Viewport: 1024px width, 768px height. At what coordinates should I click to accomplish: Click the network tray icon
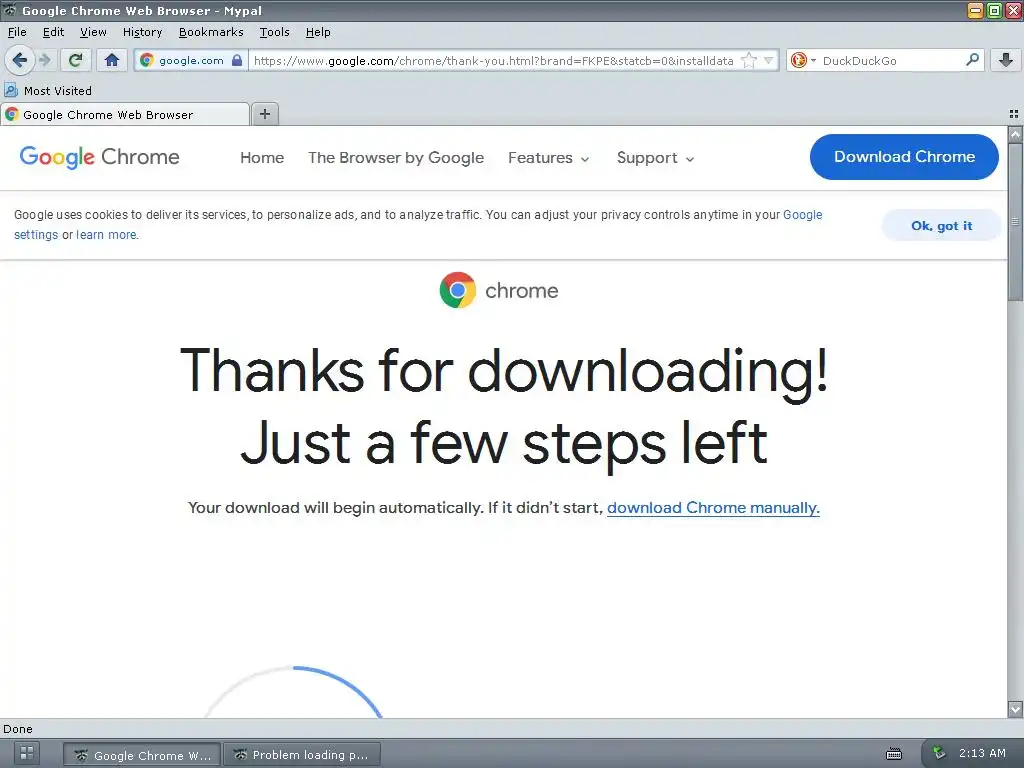(938, 752)
